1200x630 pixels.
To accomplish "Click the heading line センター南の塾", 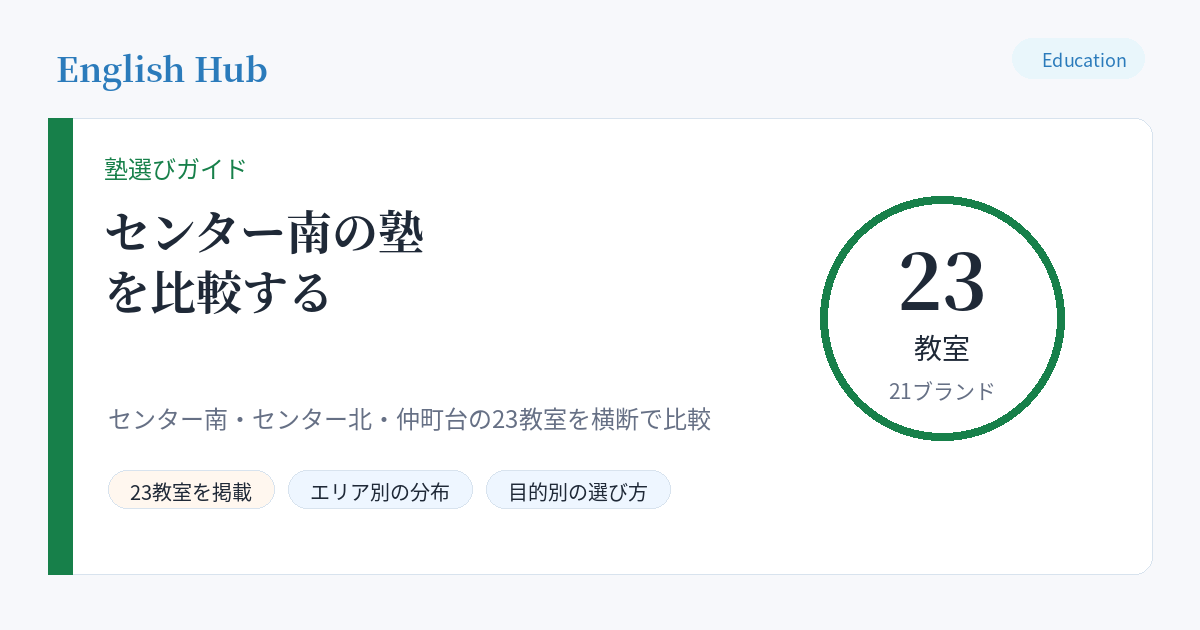I will point(265,232).
